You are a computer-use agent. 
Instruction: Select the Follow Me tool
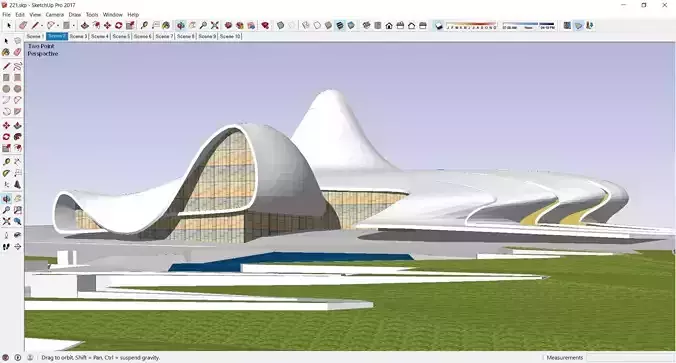coord(17,137)
